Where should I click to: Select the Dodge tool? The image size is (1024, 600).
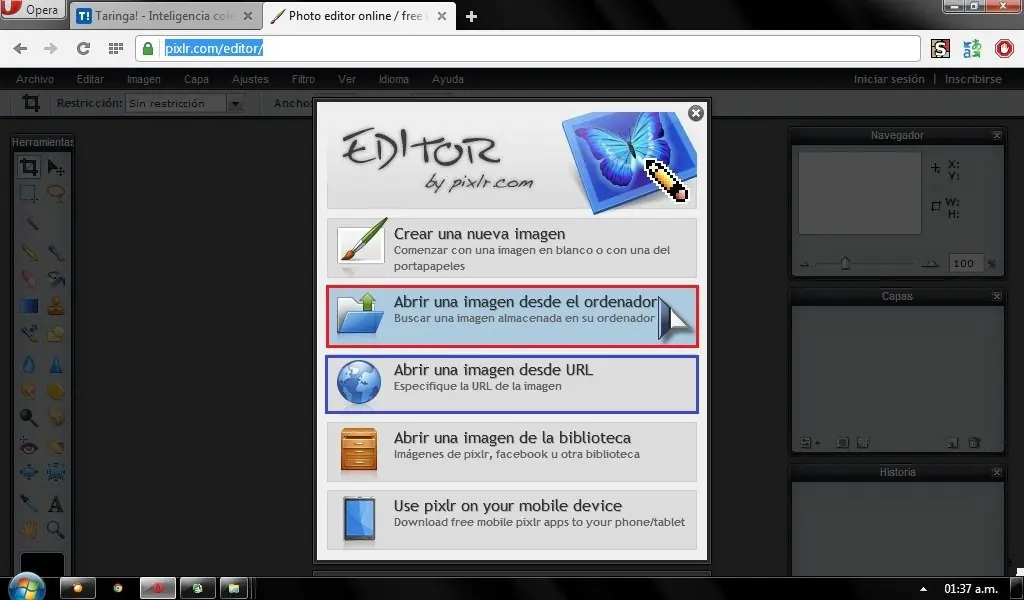click(x=29, y=417)
